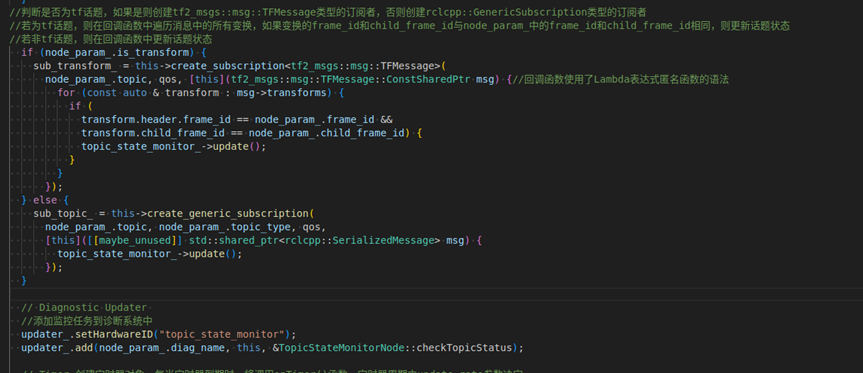This screenshot has height=373, width=863.
Task: Click "TopicStateMonitorNode" class name
Action: coord(341,348)
